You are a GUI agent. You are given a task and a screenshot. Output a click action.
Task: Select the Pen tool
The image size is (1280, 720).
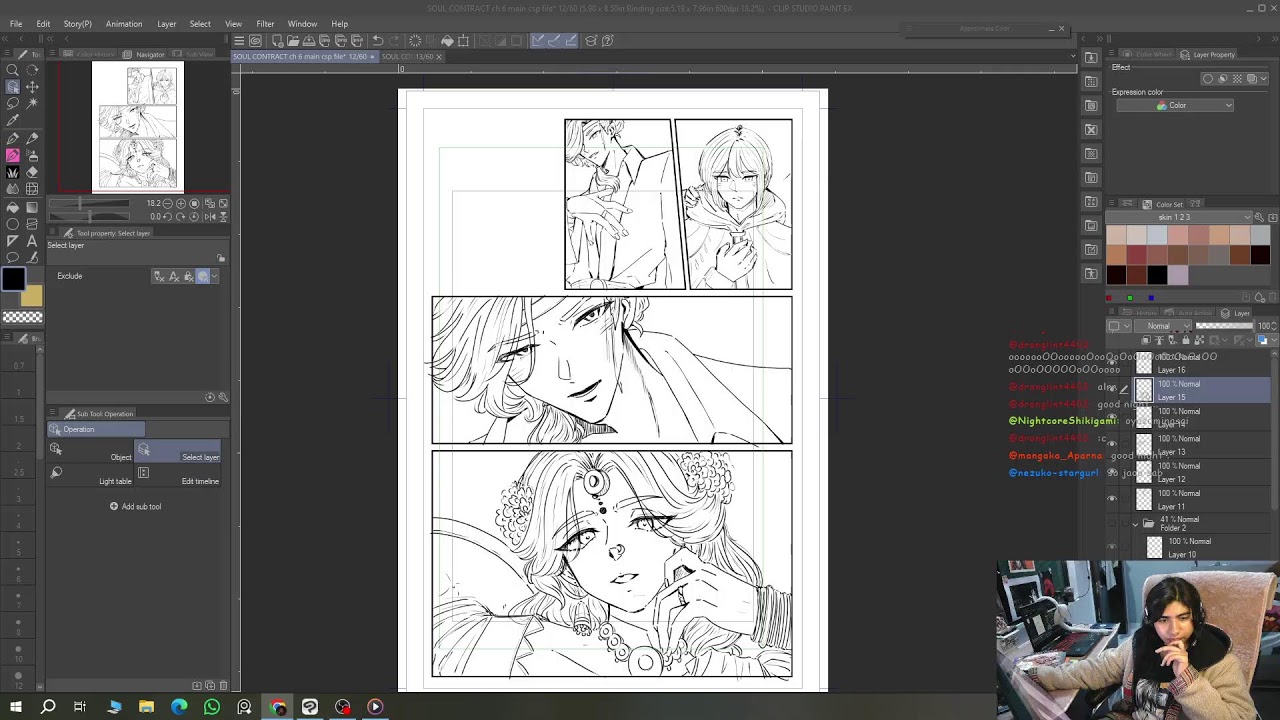click(x=13, y=138)
